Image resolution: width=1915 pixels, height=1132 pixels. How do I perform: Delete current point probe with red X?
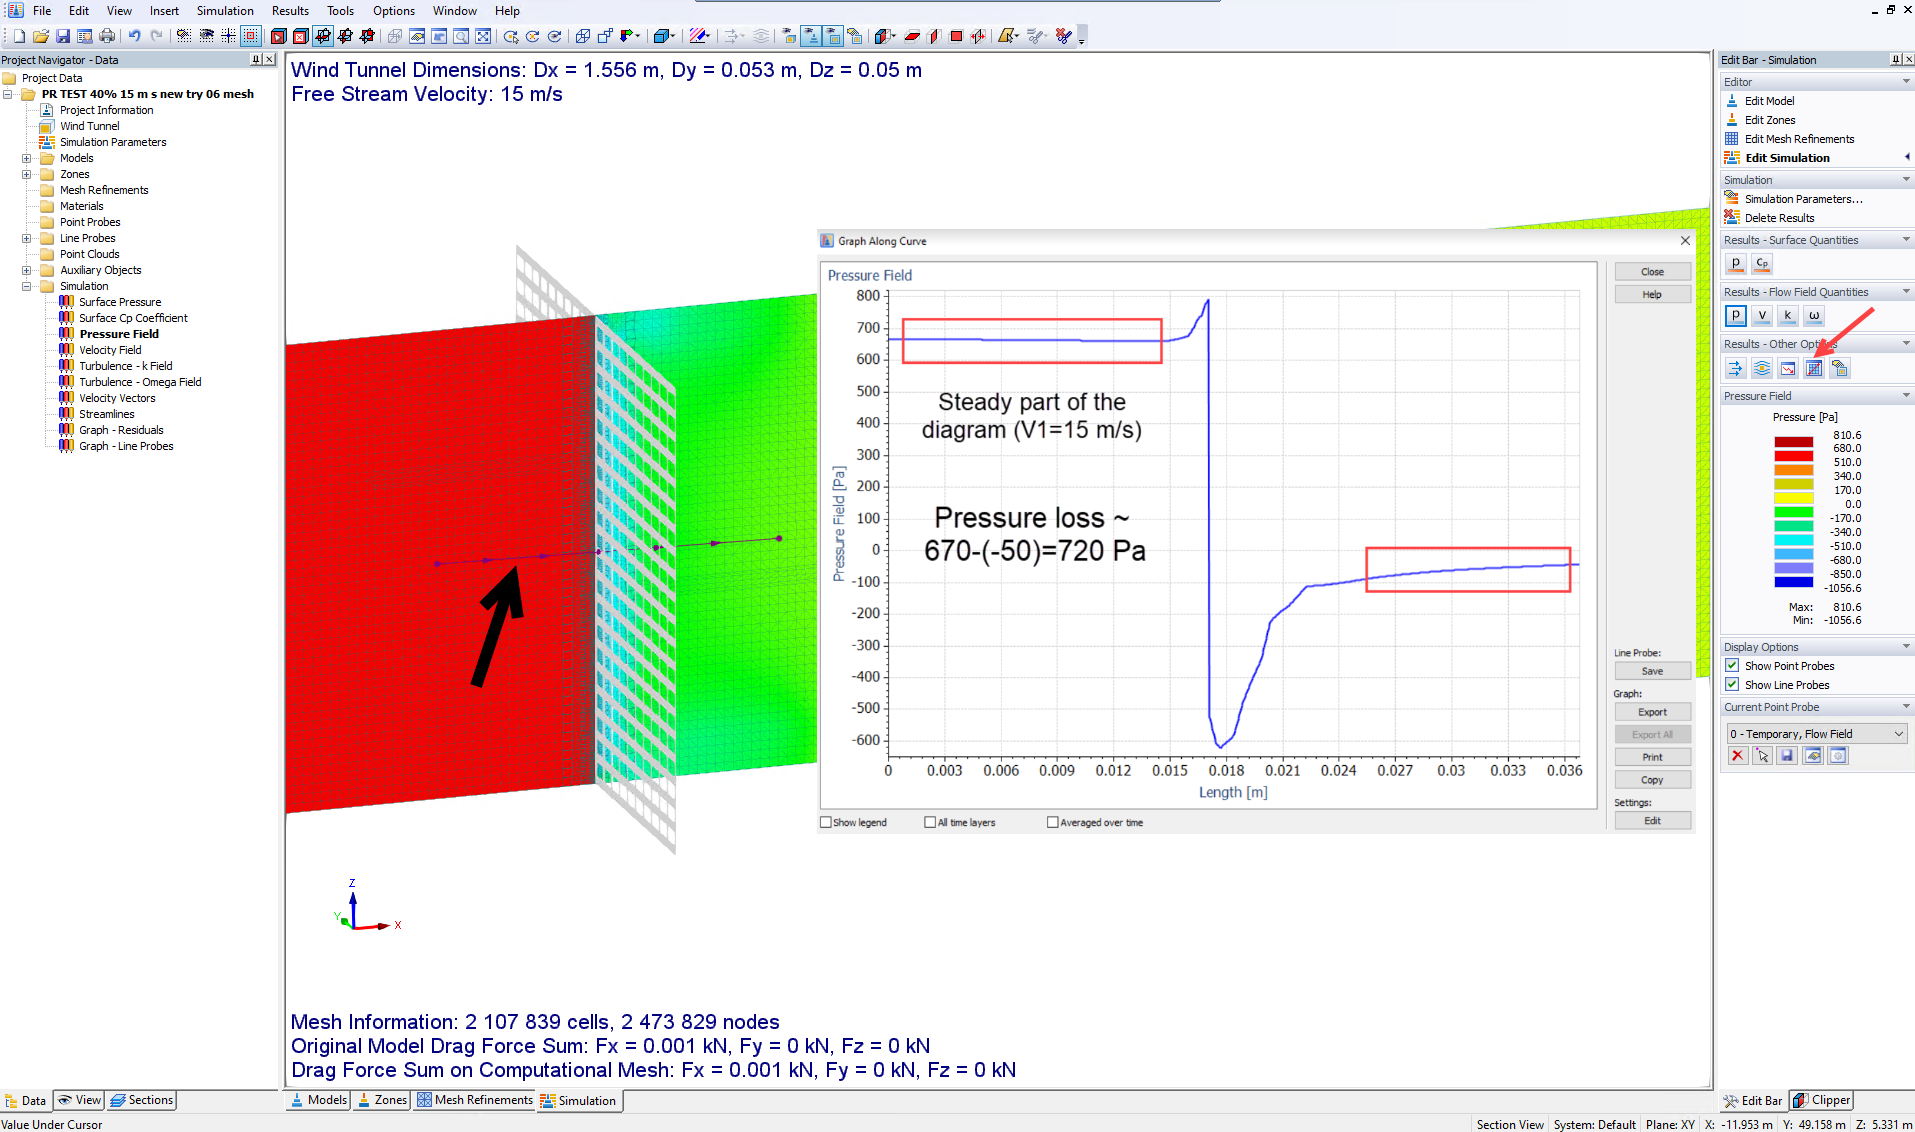(x=1738, y=756)
